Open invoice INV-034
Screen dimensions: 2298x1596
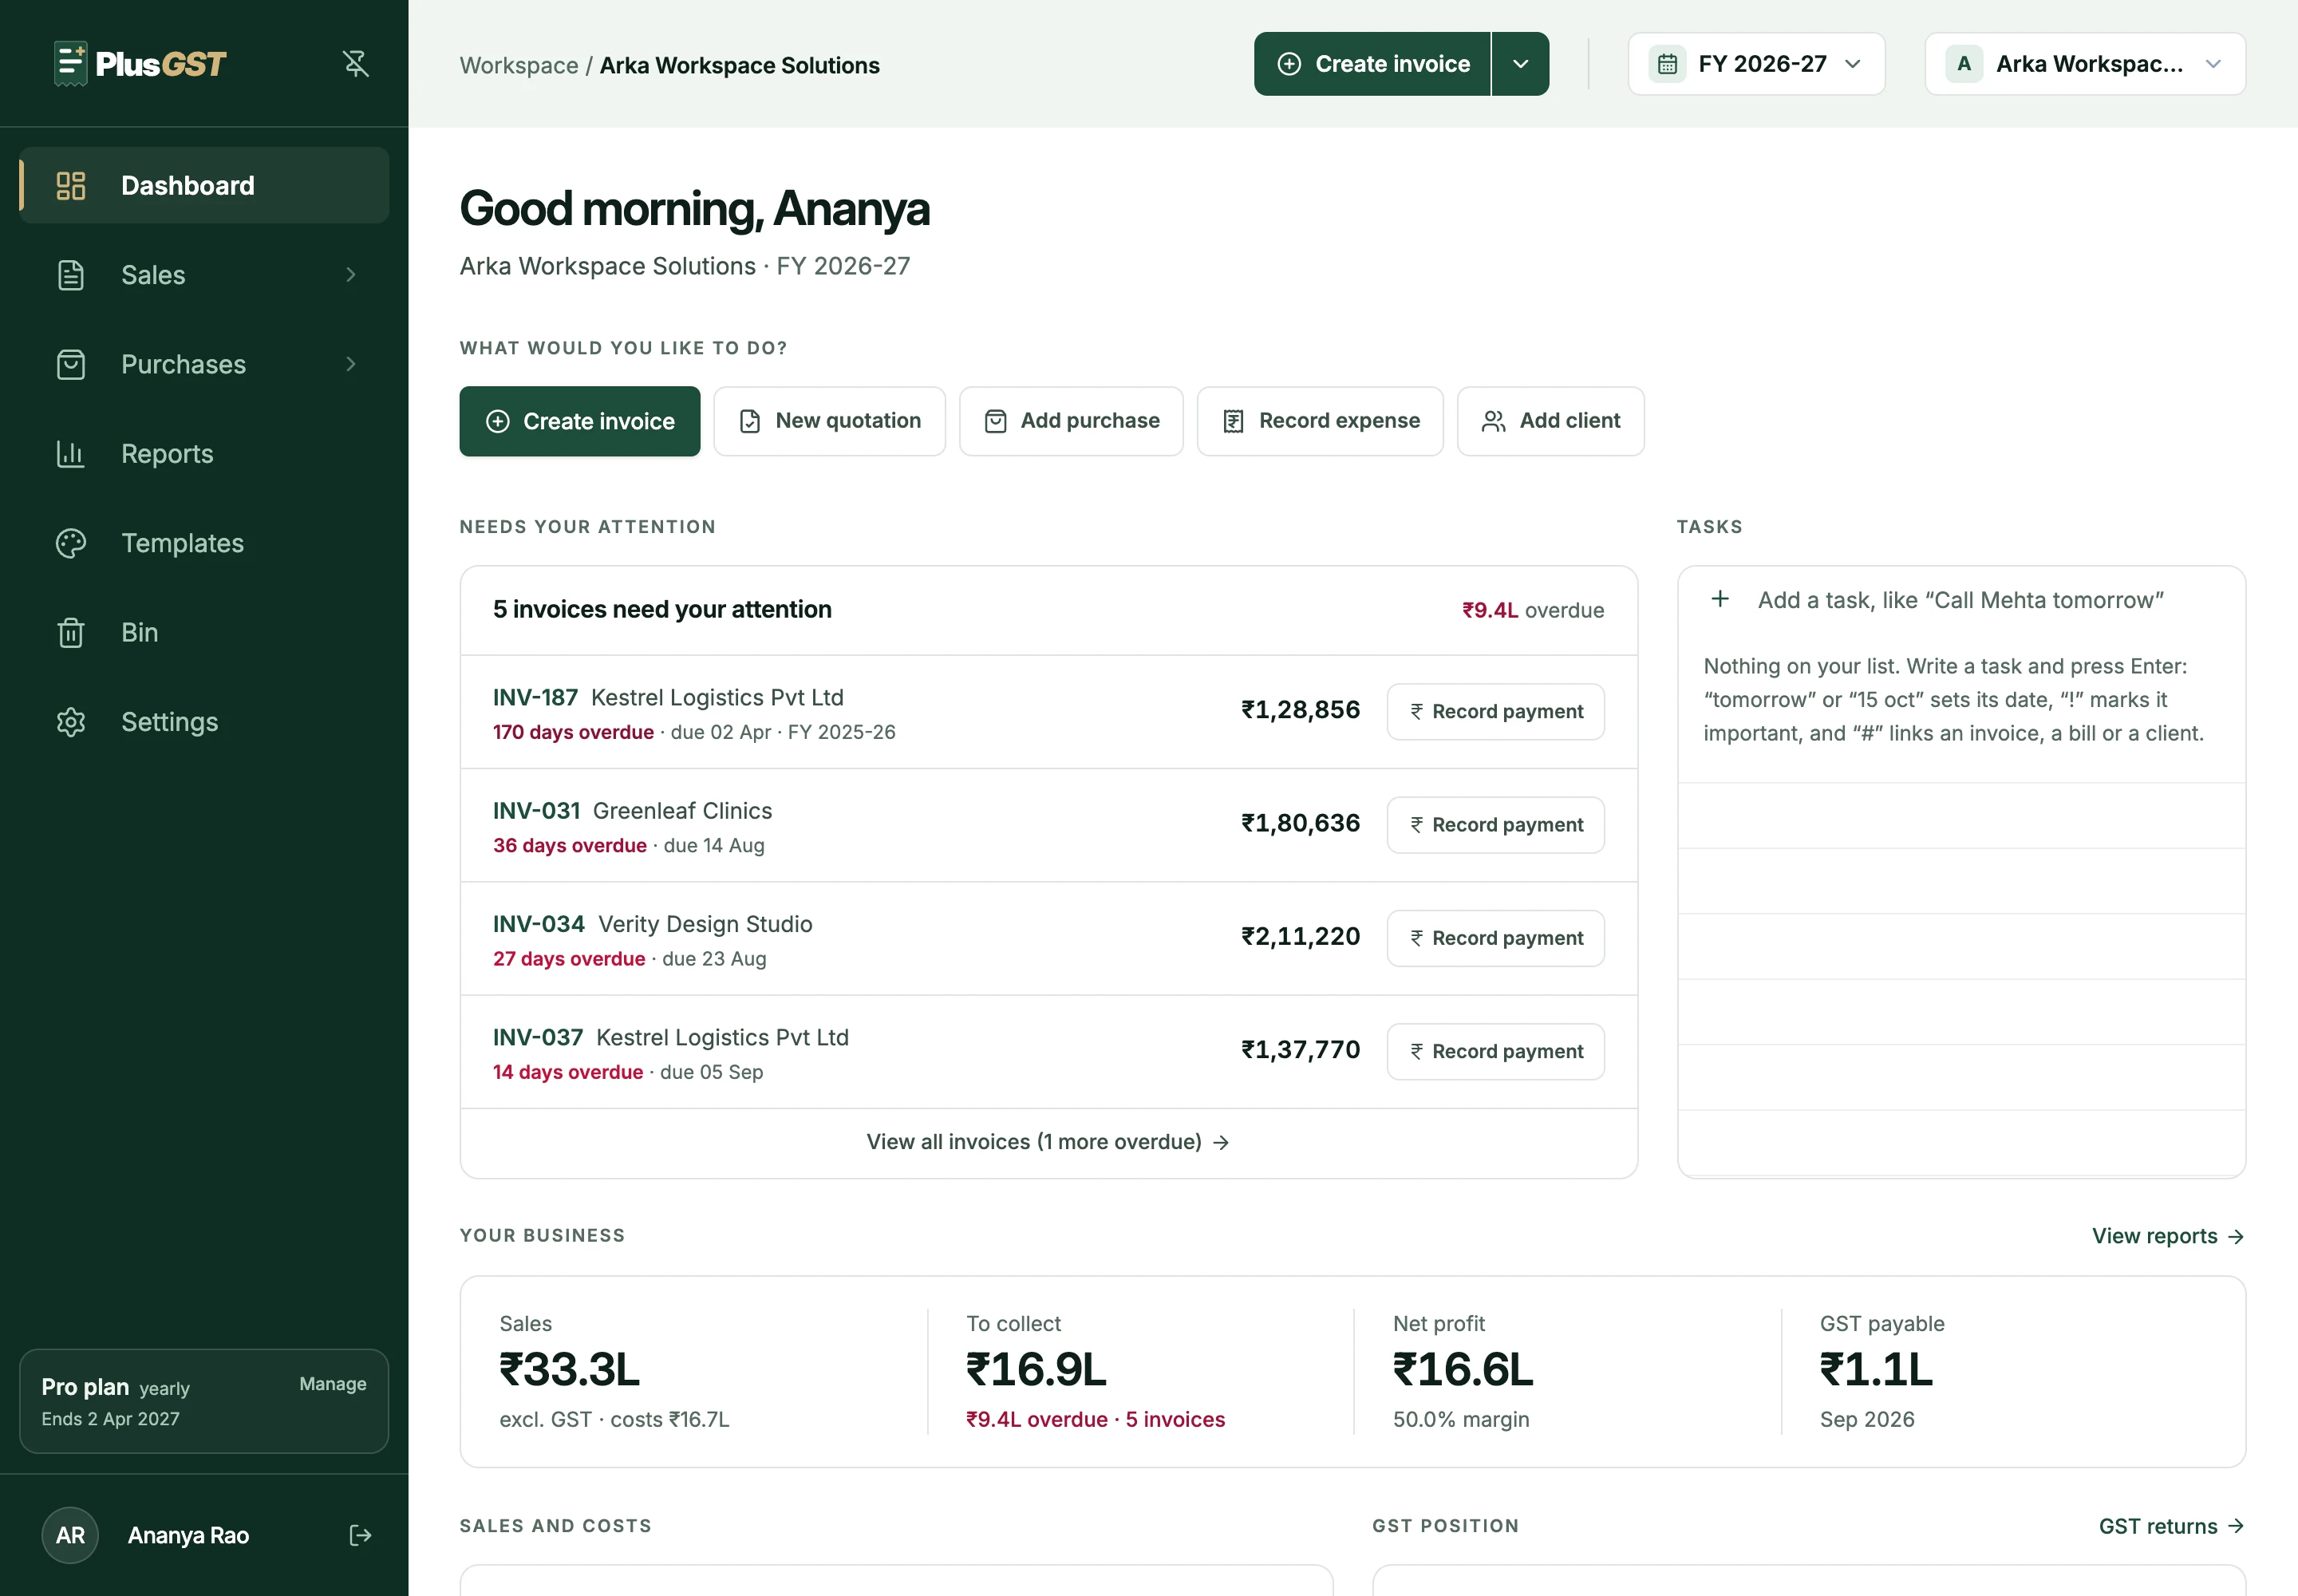point(539,924)
